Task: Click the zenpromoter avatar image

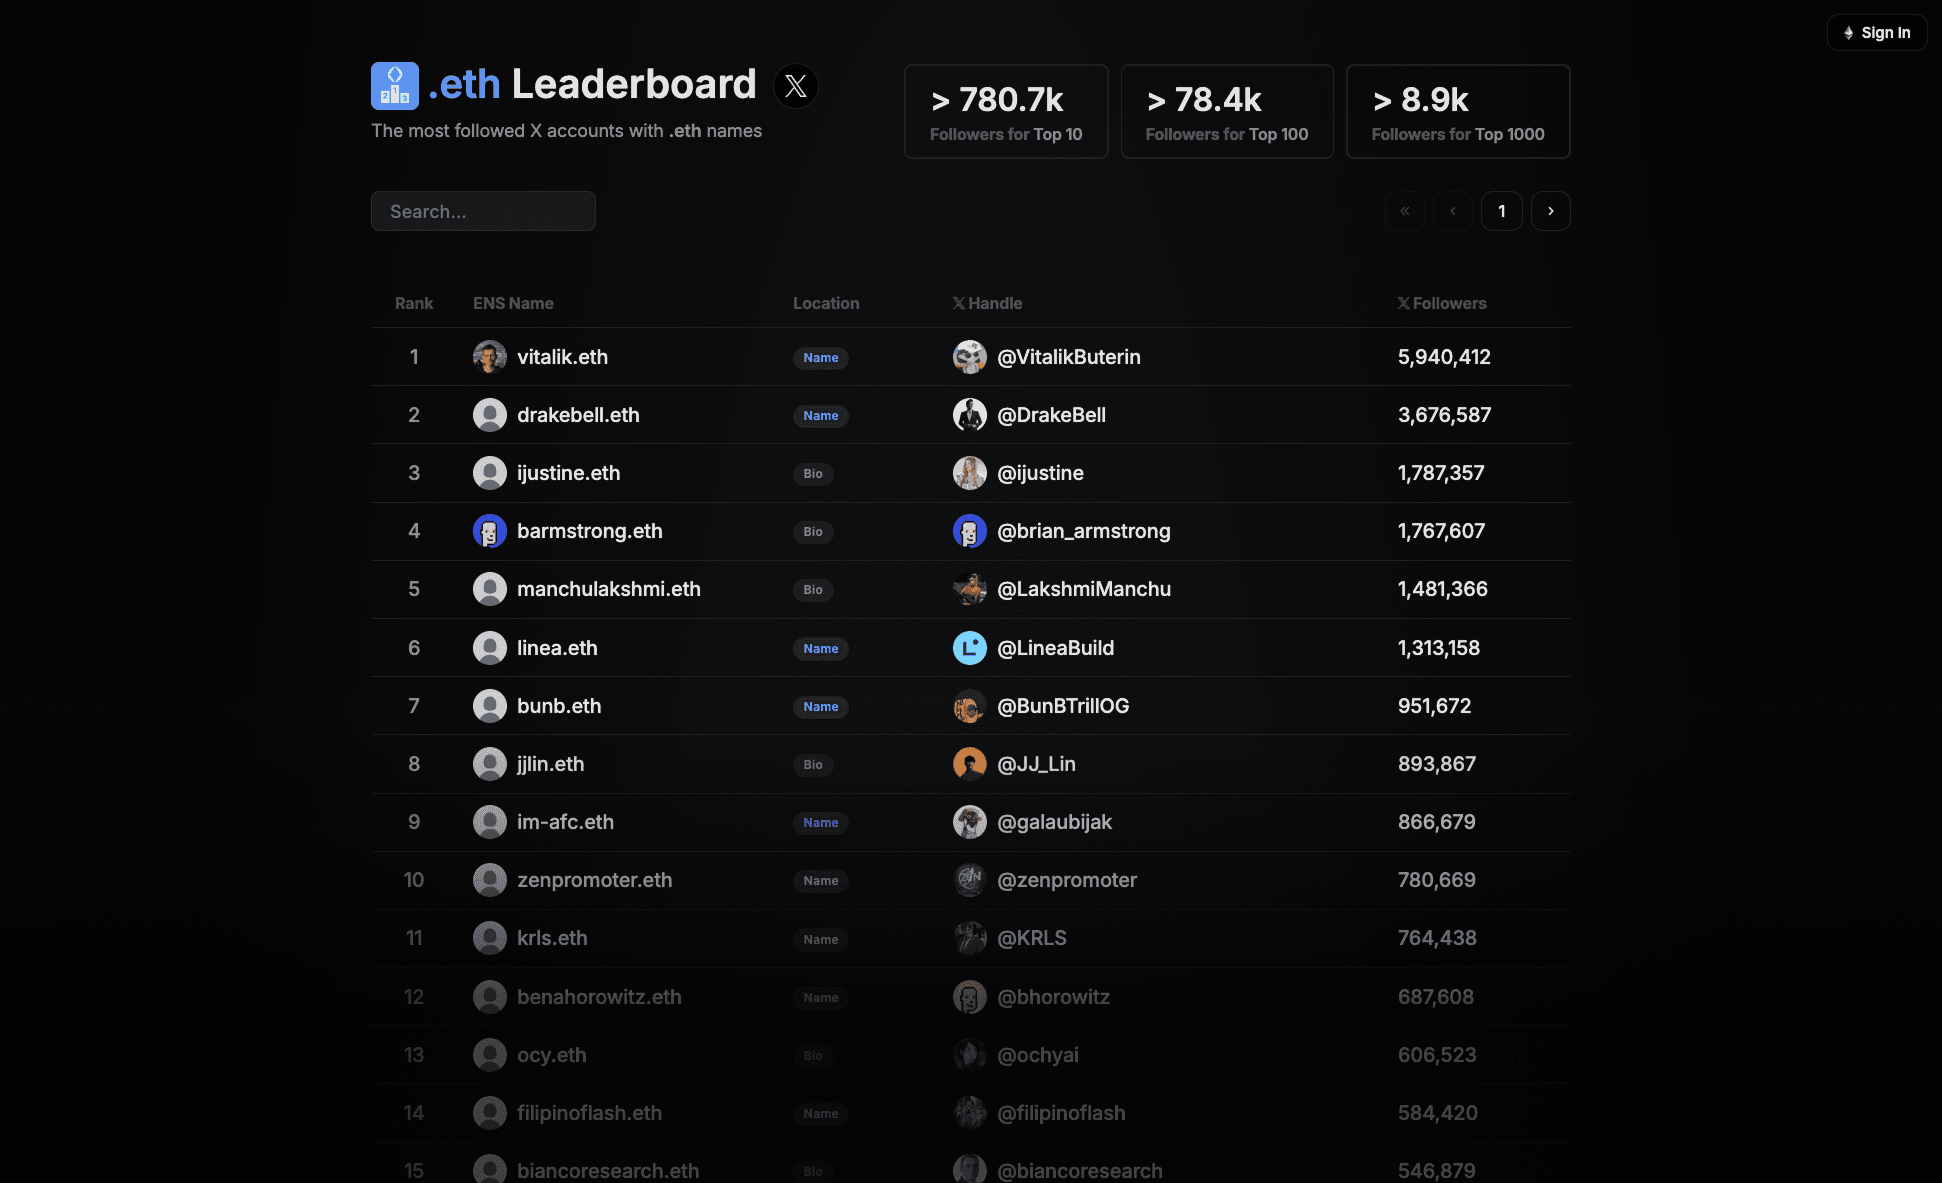Action: pos(969,880)
